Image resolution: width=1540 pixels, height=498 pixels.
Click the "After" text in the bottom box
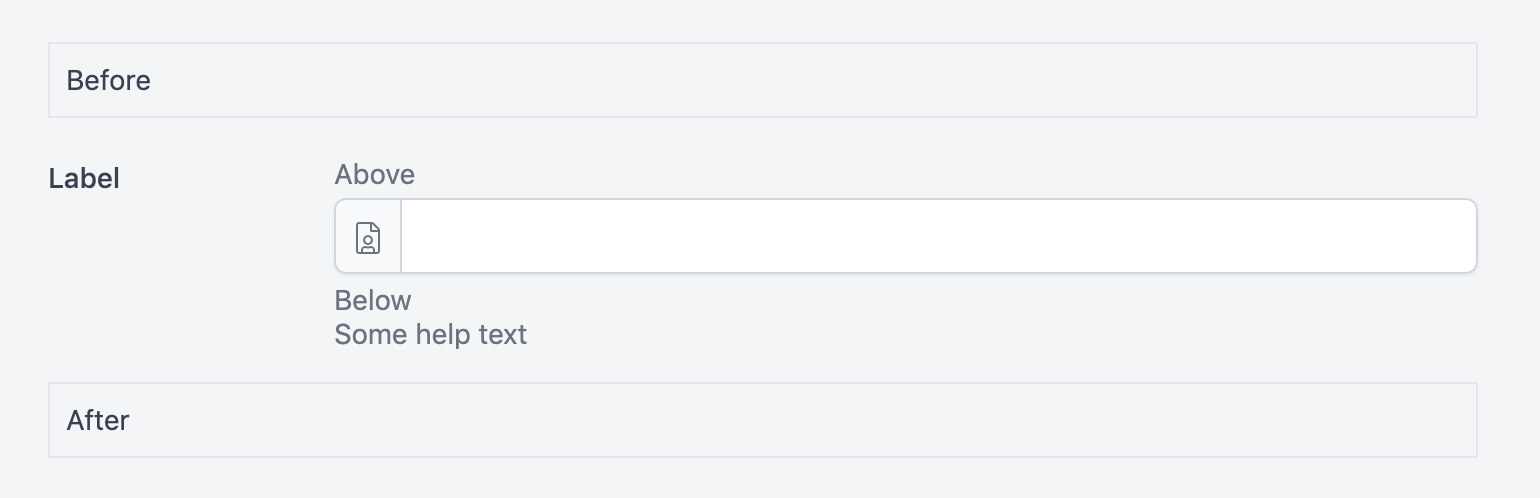98,420
